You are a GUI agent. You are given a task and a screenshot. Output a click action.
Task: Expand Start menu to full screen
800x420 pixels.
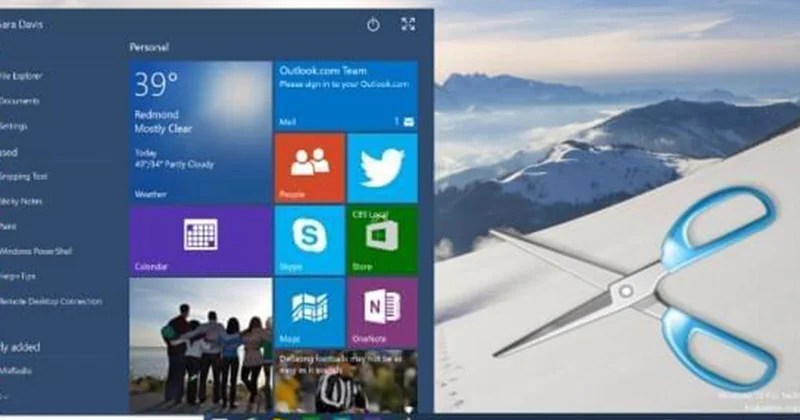pos(408,24)
